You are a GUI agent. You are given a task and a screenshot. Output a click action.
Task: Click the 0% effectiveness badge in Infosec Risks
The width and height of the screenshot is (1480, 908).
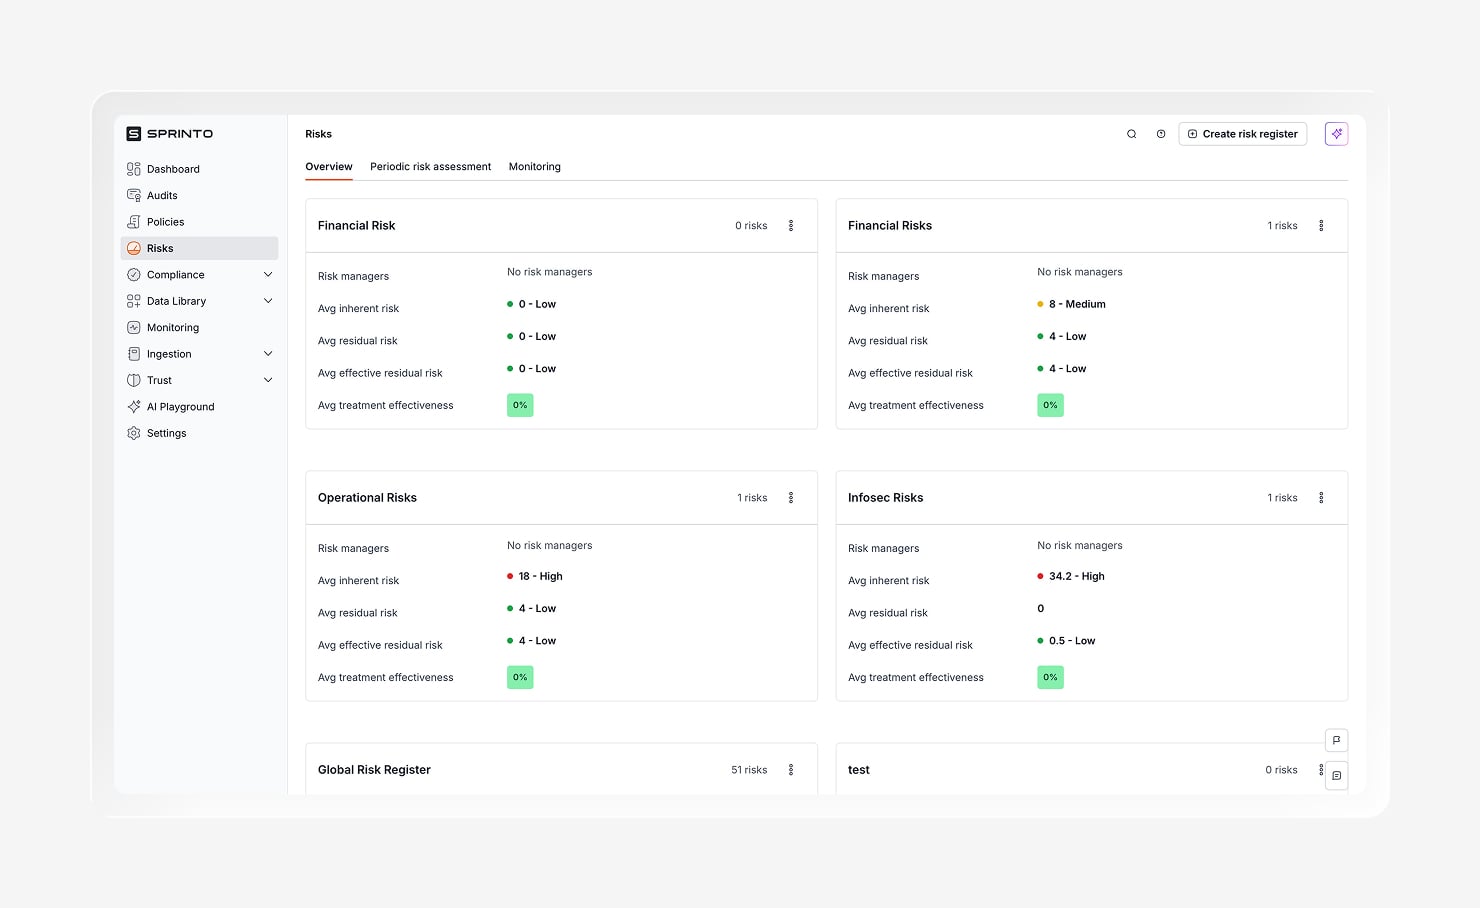coord(1050,677)
